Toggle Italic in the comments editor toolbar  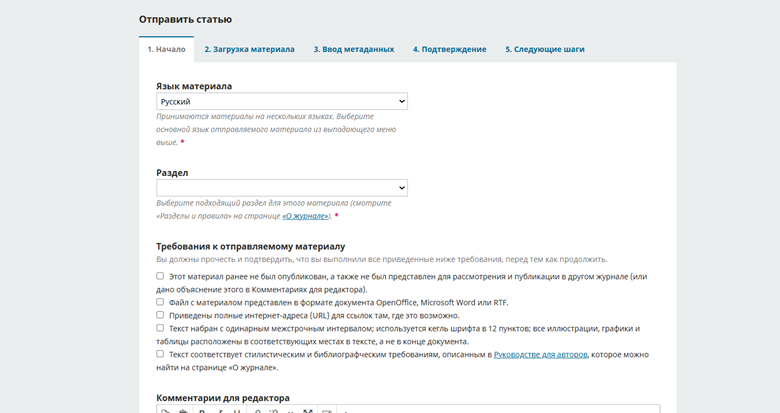coord(221,411)
